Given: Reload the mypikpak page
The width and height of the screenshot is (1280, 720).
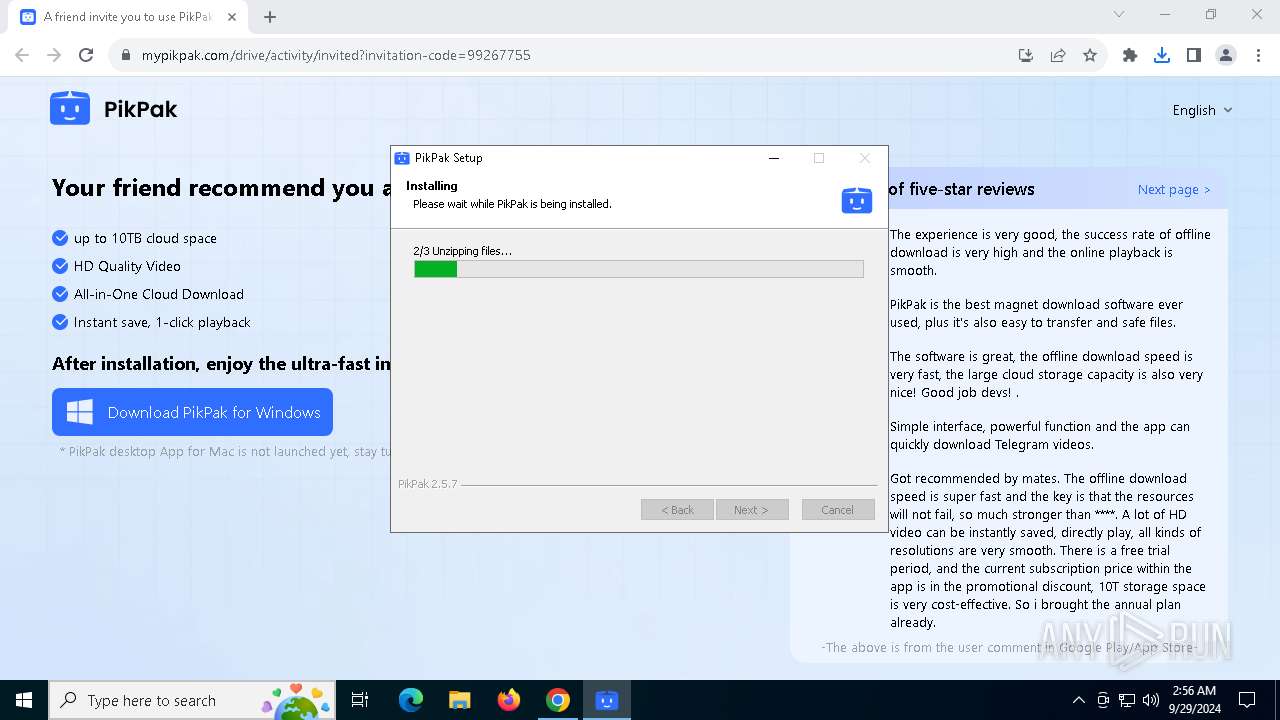Looking at the screenshot, I should 86,55.
